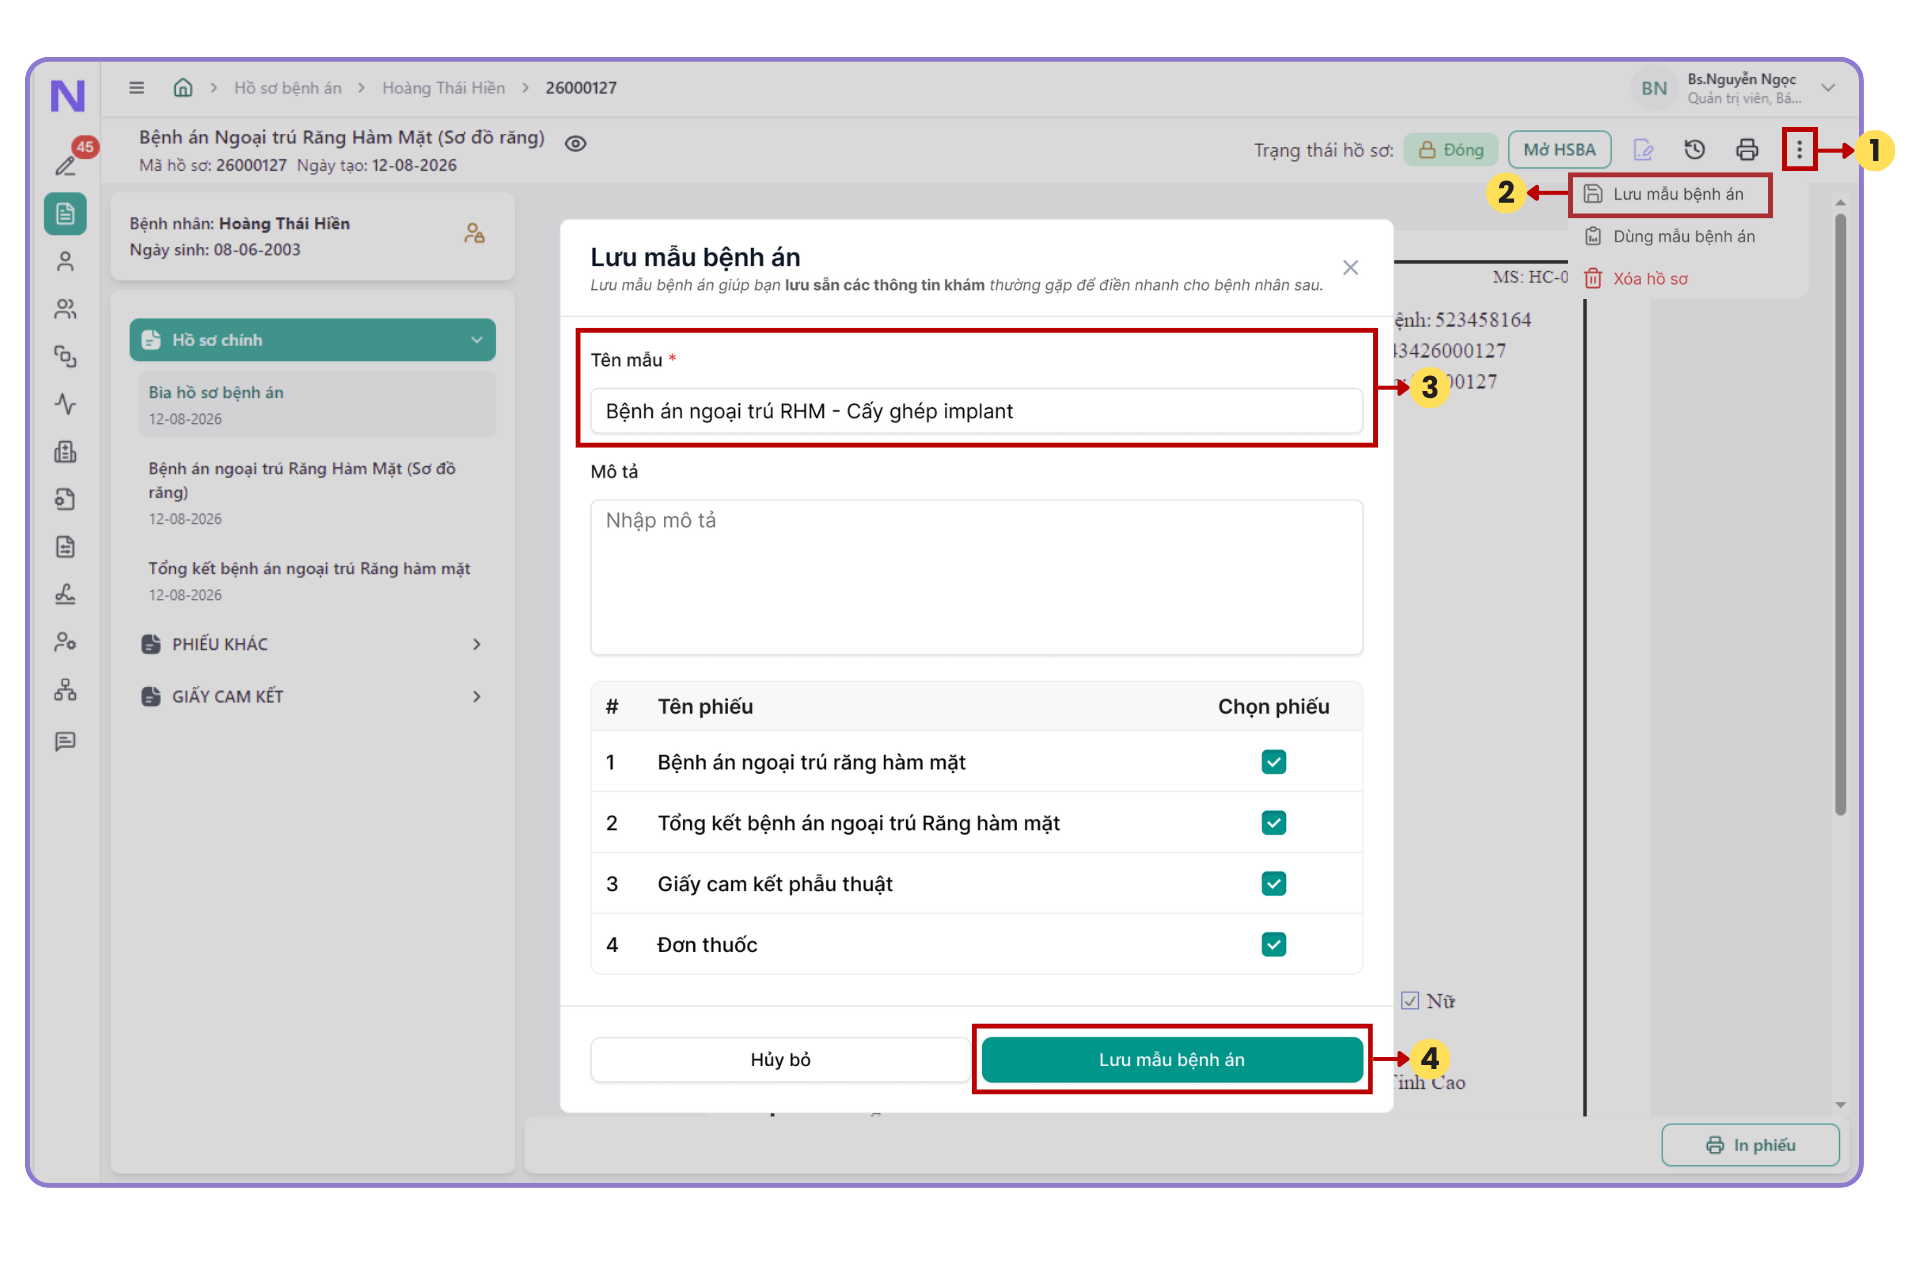The width and height of the screenshot is (1920, 1280).
Task: Collapse the Hồ sơ chính section
Action: tap(312, 340)
